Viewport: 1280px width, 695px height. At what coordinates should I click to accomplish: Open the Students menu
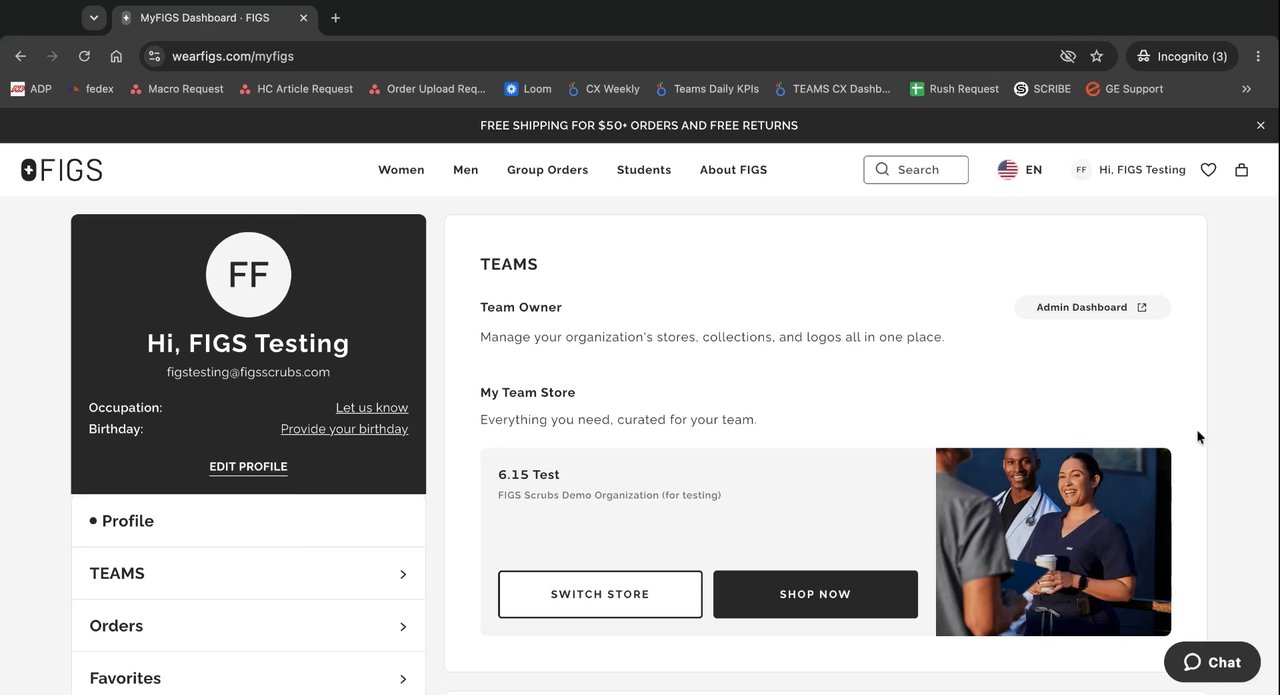coord(644,170)
